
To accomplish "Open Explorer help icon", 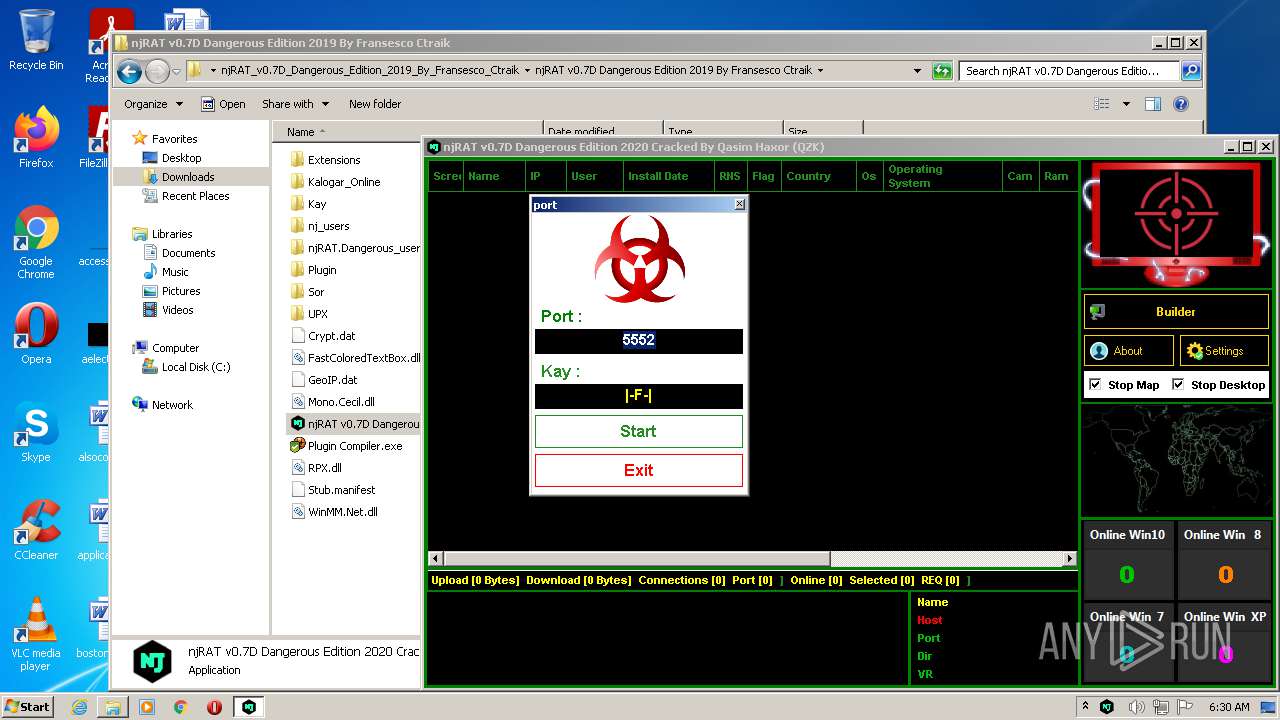I will pos(1181,104).
